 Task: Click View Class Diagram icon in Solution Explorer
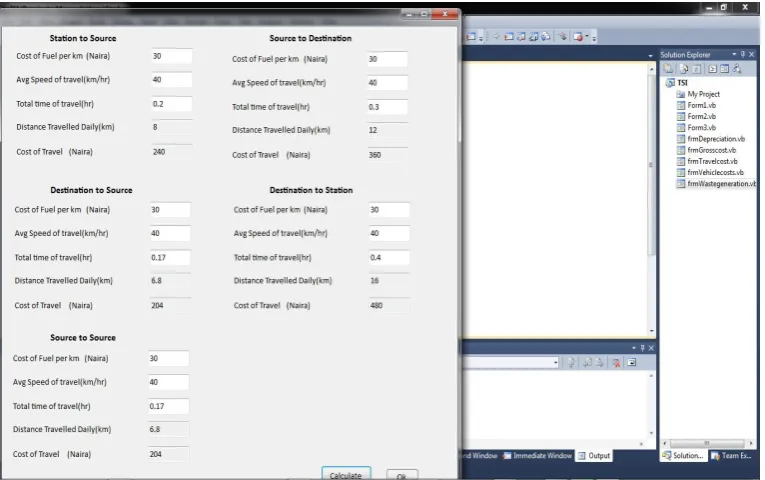737,69
